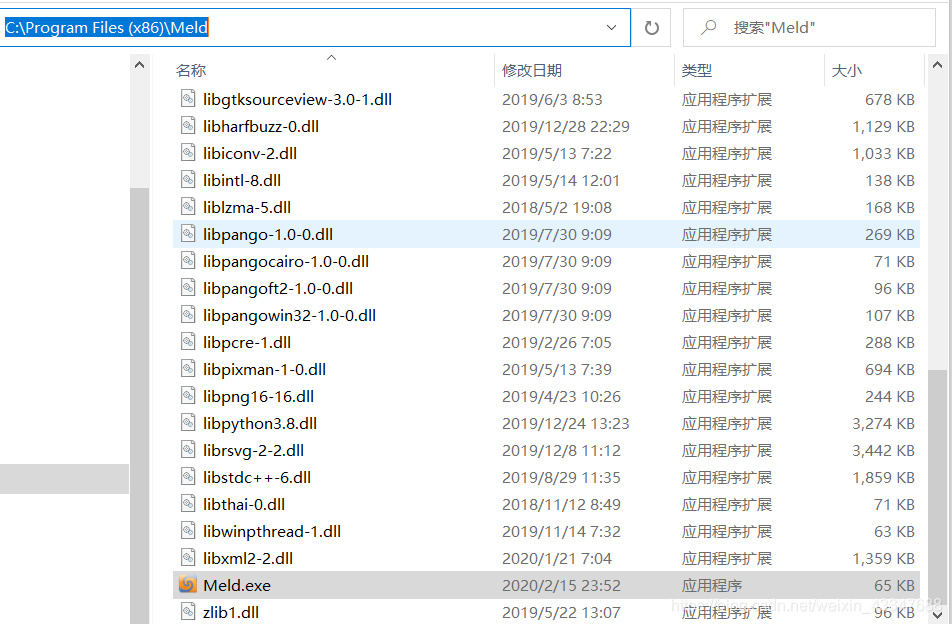Select file name libiconv-2.dll
The image size is (952, 624).
250,154
